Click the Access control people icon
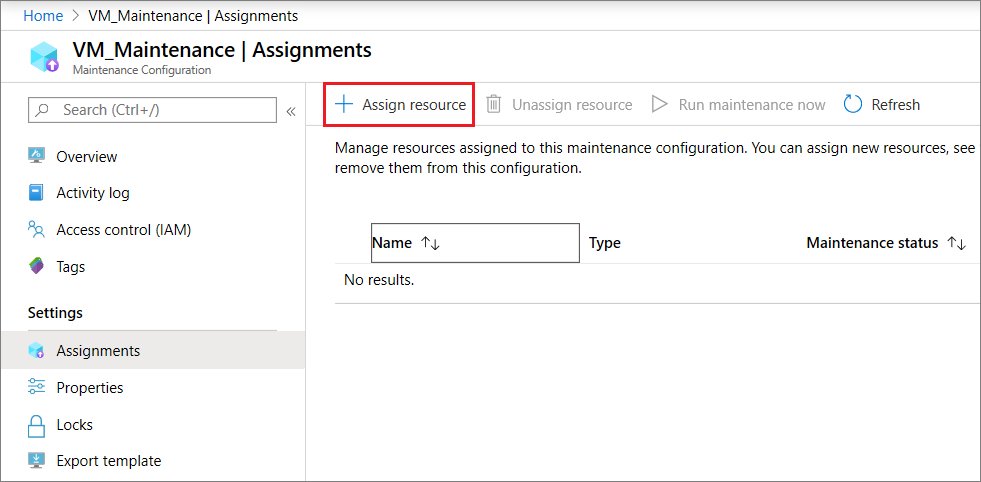 tap(37, 230)
